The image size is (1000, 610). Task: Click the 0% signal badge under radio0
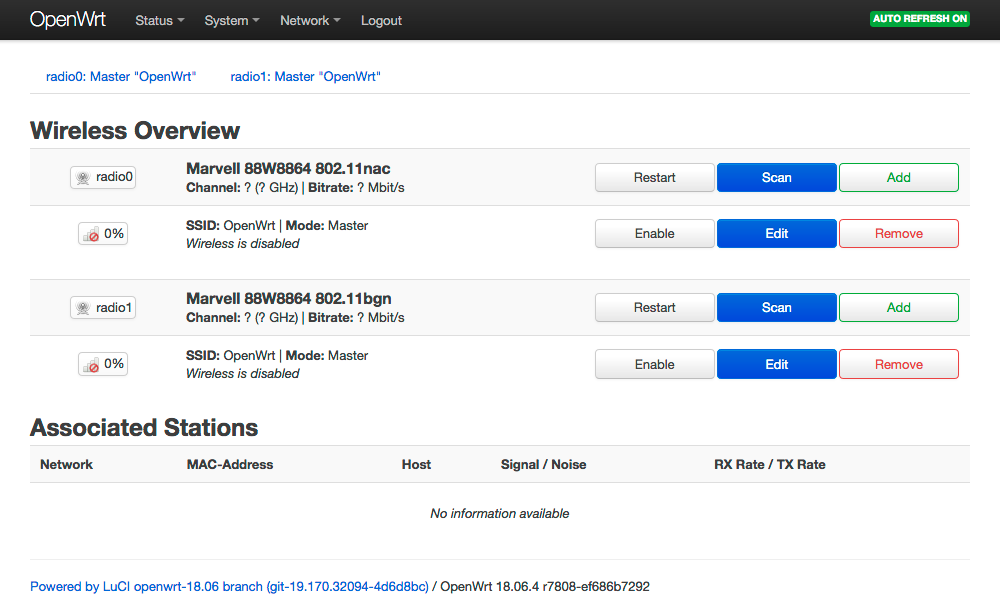(x=103, y=234)
